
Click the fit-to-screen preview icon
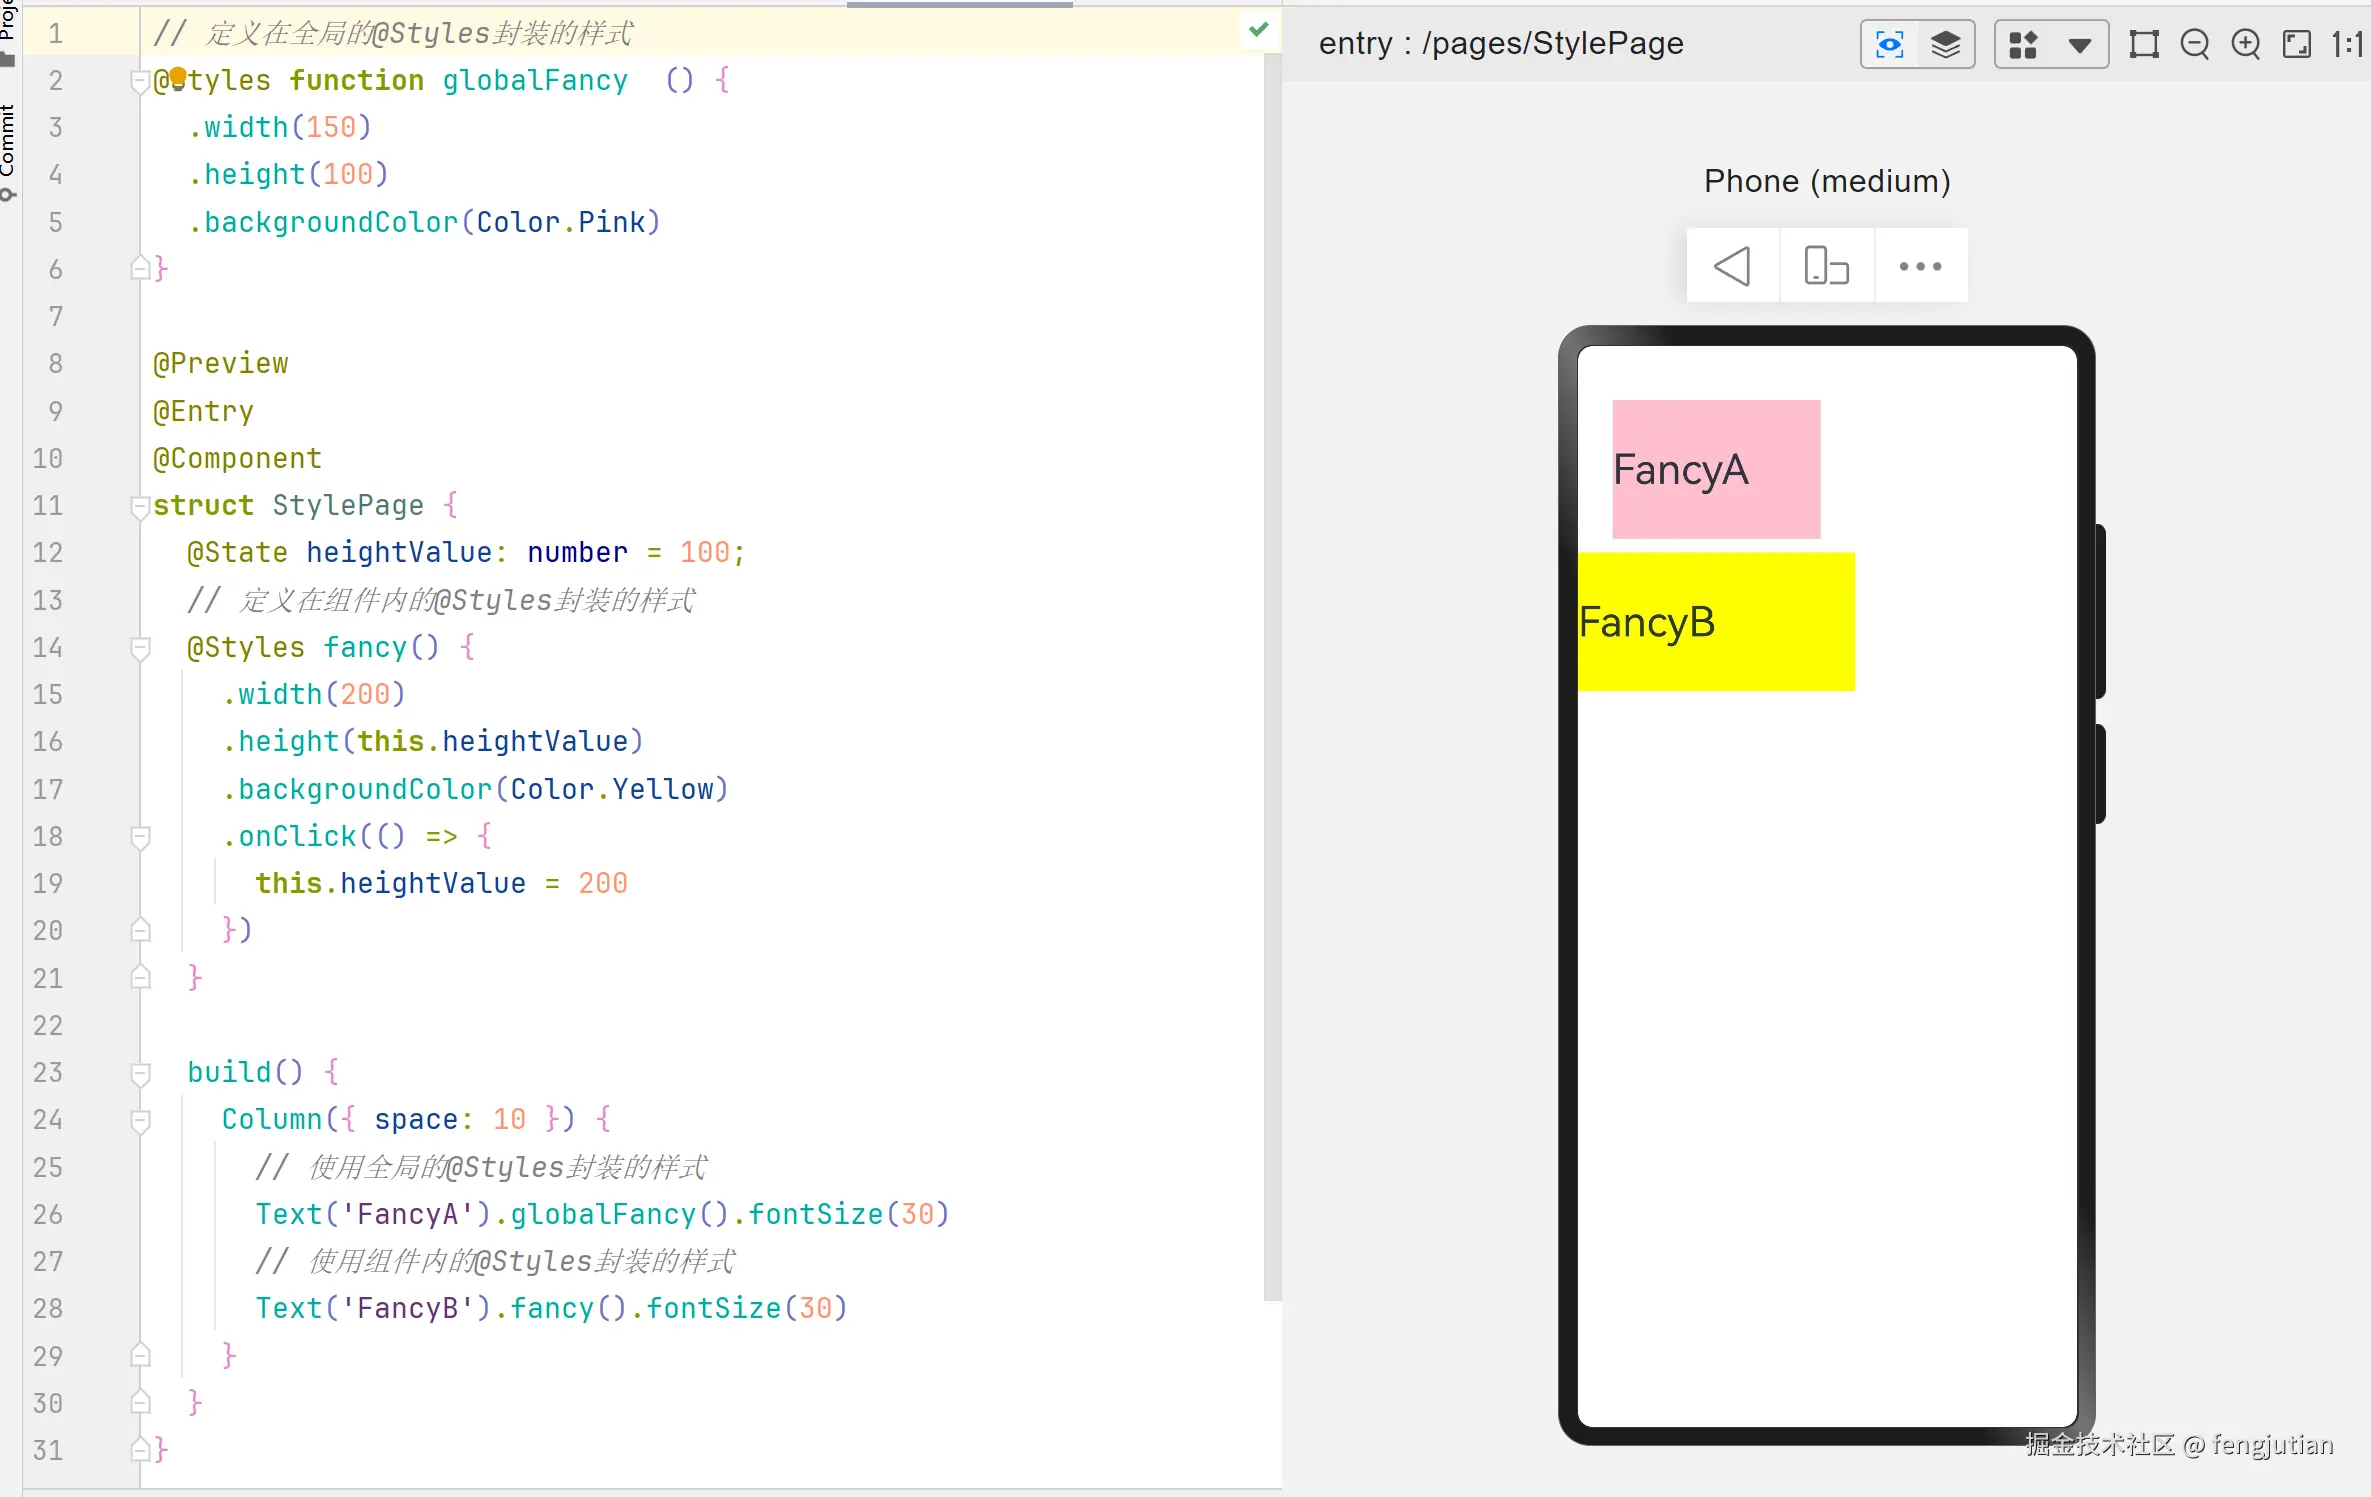click(x=2297, y=45)
